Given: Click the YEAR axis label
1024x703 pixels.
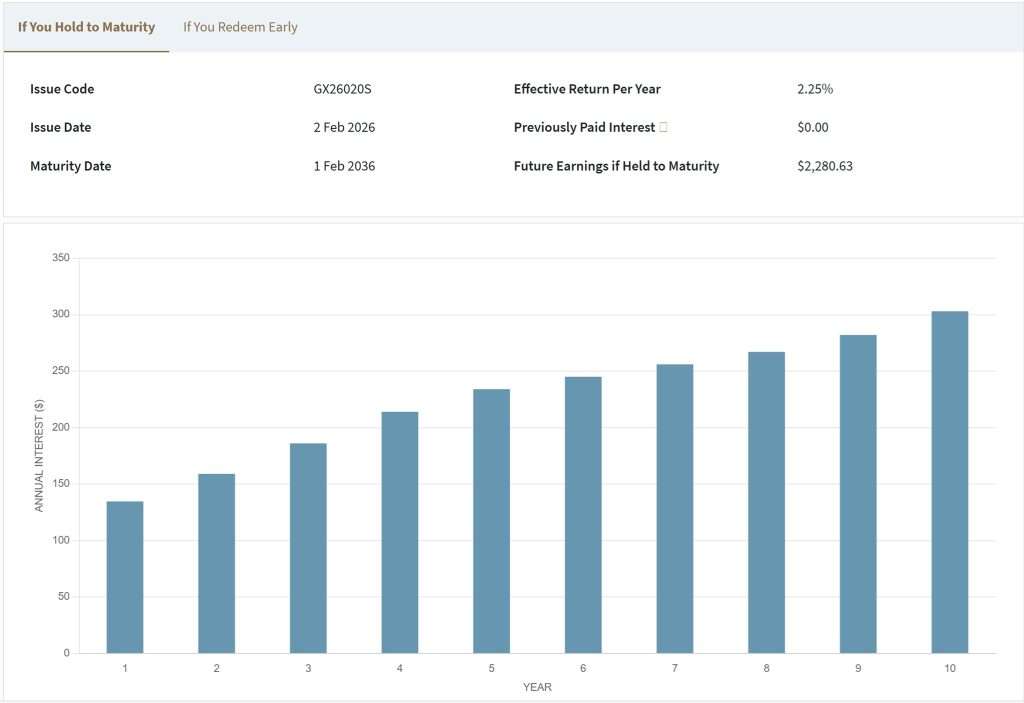Looking at the screenshot, I should click(x=537, y=687).
